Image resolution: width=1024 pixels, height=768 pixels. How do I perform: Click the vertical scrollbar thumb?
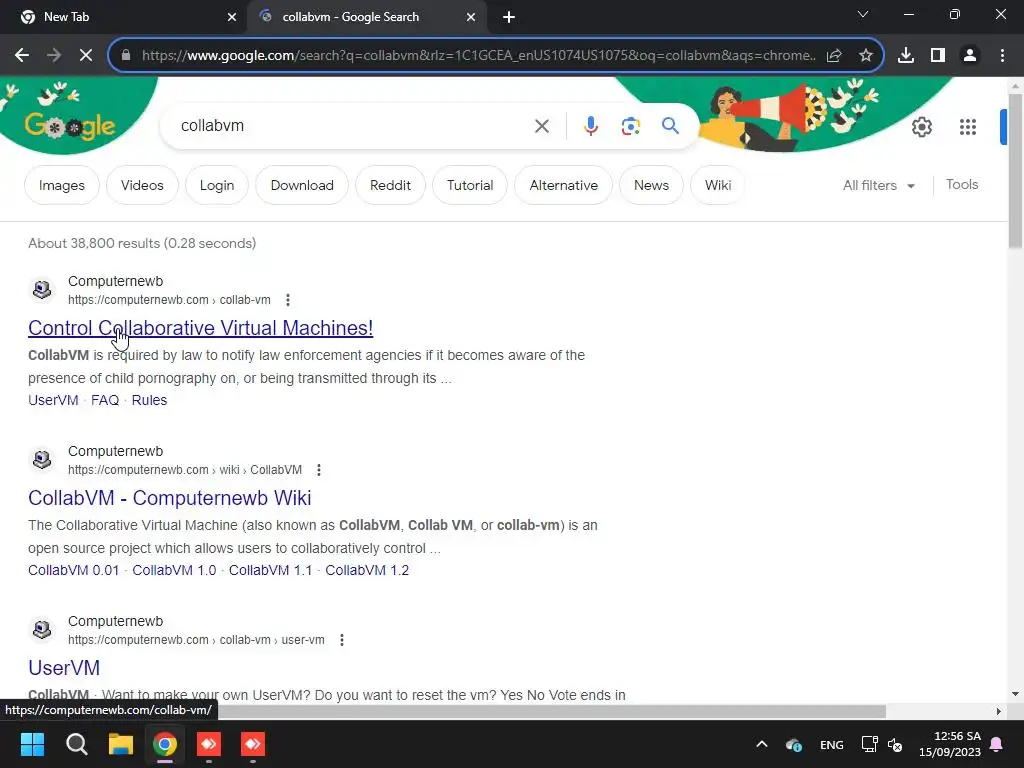click(1015, 171)
